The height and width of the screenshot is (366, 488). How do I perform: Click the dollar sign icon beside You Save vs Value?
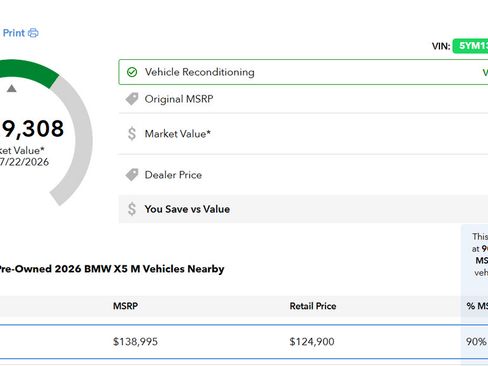(132, 209)
